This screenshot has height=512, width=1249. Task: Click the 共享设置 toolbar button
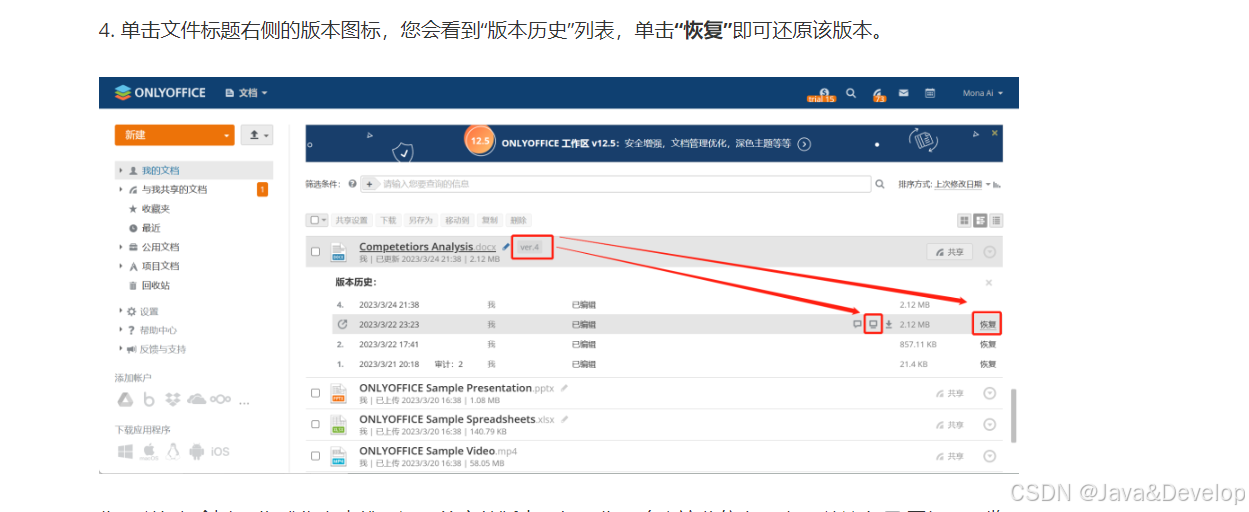pyautogui.click(x=351, y=220)
